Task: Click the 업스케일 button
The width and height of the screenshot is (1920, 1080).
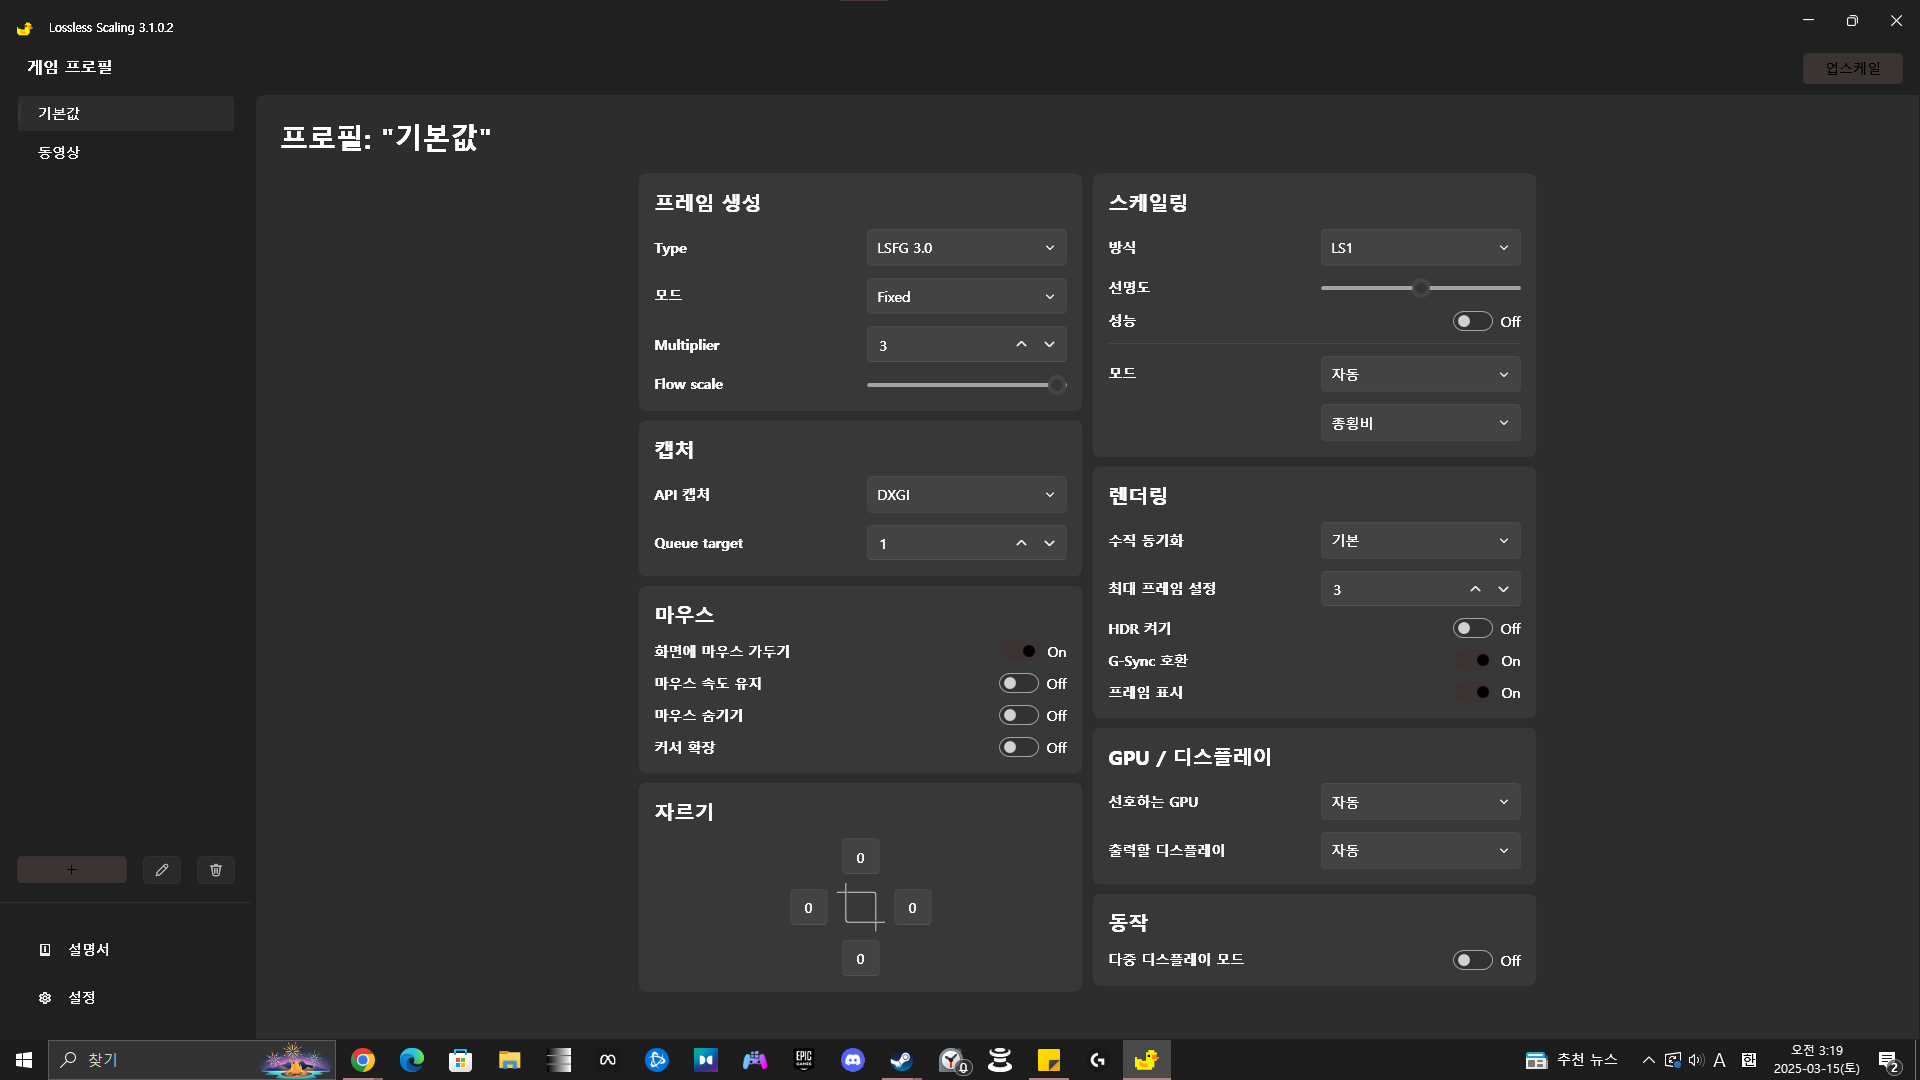Action: pos(1852,68)
